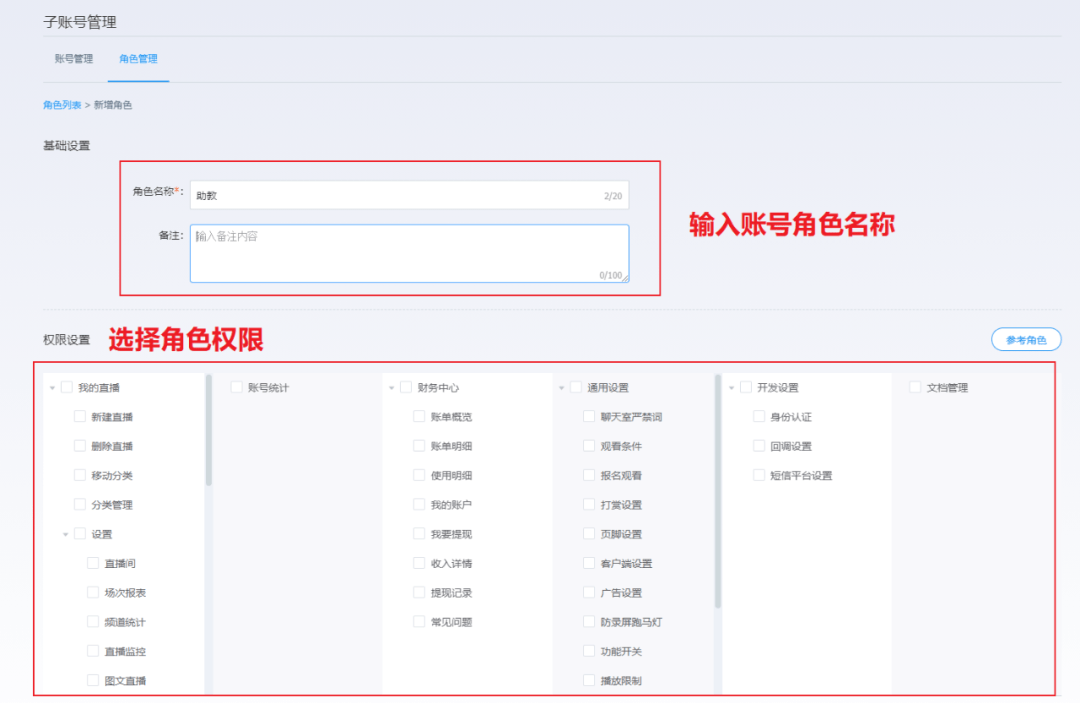1080x703 pixels.
Task: Go back via 角色列表 breadcrumb link
Action: (62, 105)
